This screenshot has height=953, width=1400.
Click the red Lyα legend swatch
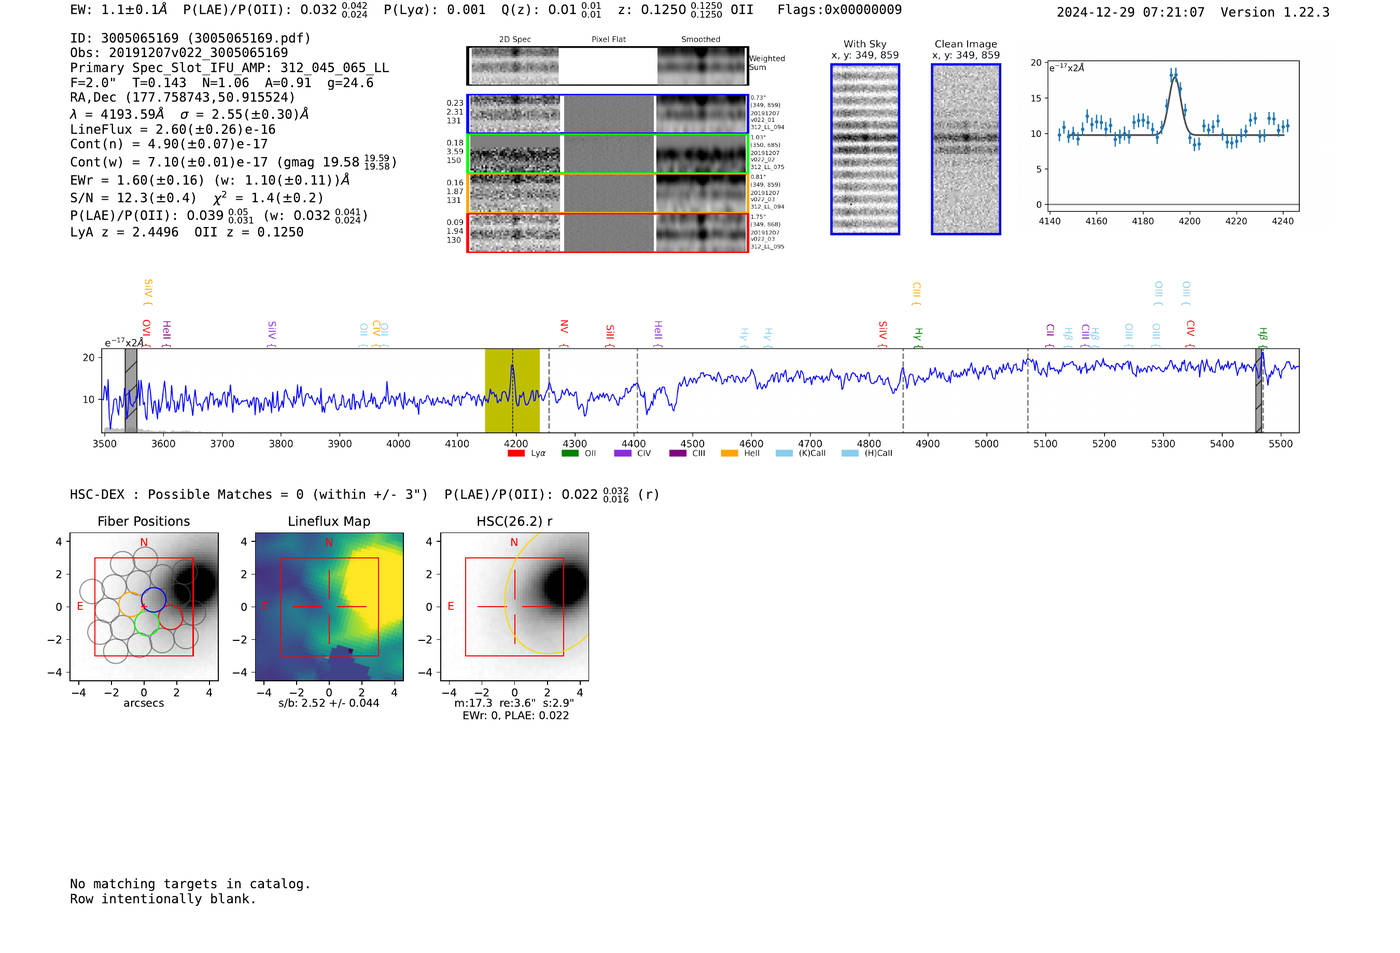[x=516, y=453]
